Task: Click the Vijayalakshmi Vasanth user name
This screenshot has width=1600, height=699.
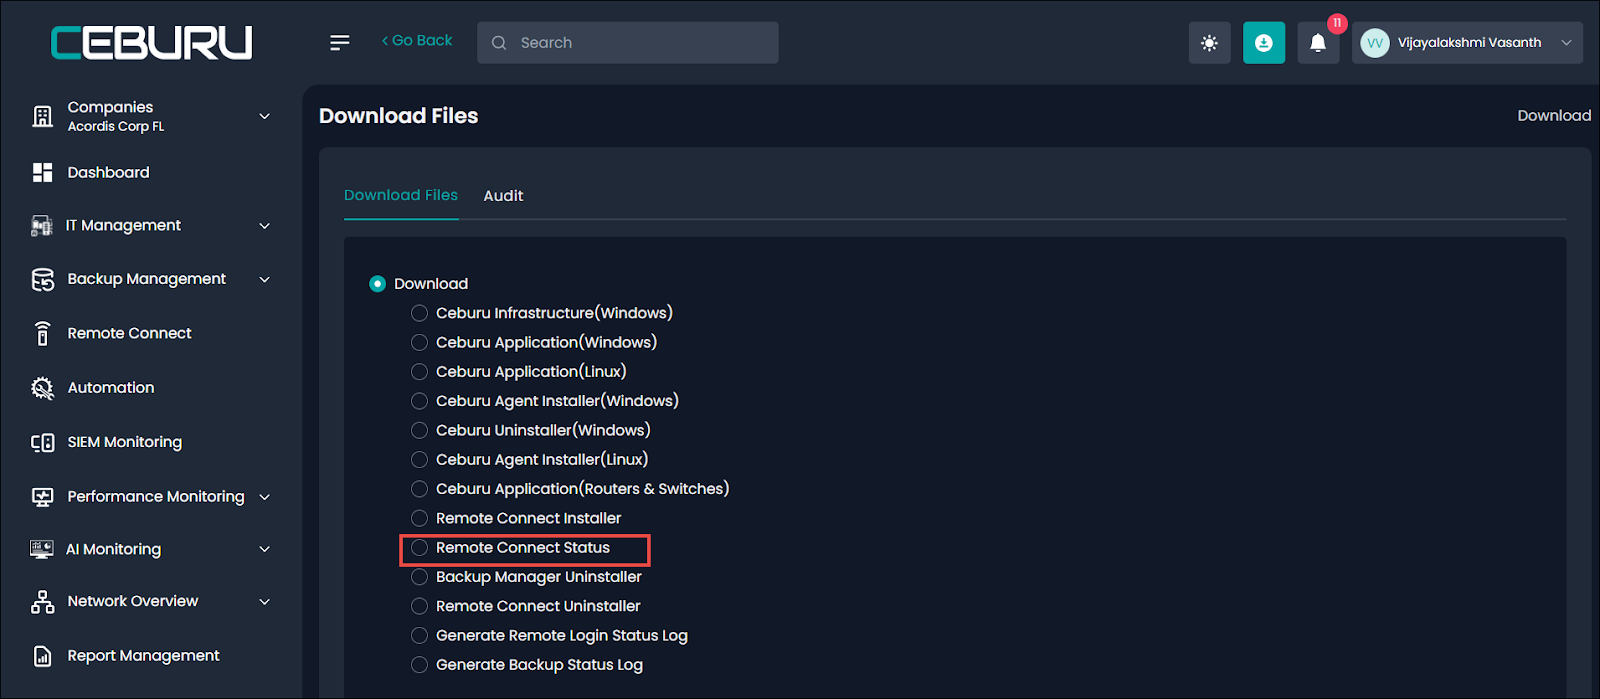Action: click(1469, 43)
